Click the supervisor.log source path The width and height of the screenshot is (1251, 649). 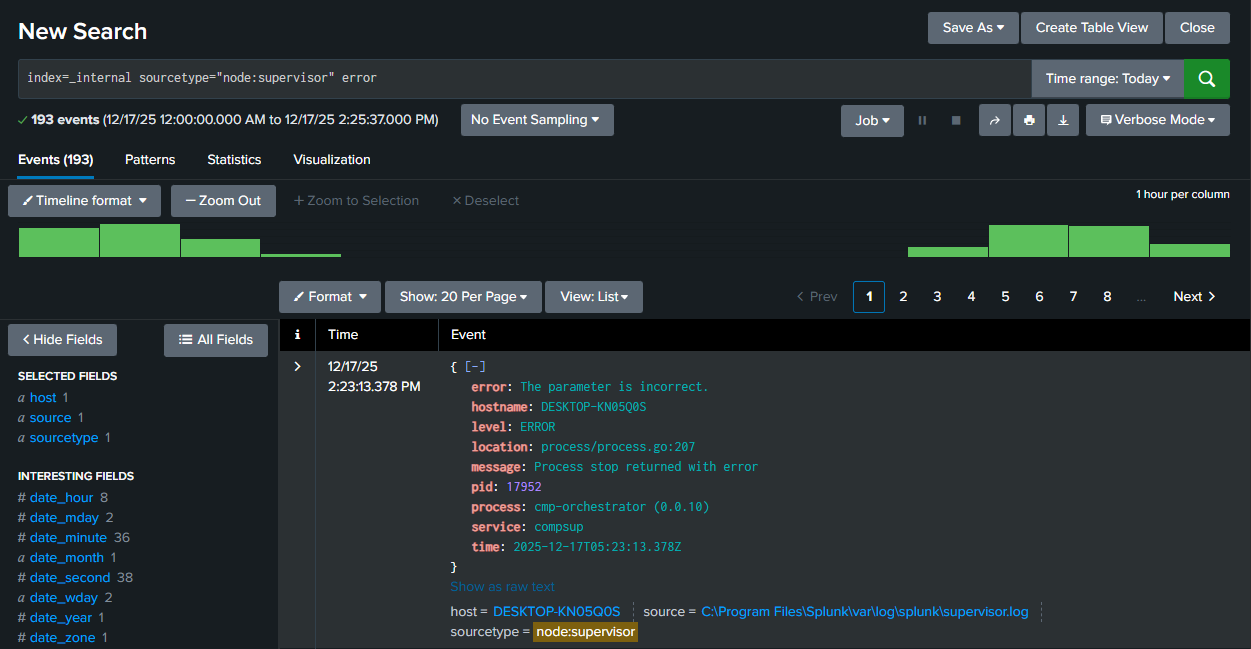864,612
